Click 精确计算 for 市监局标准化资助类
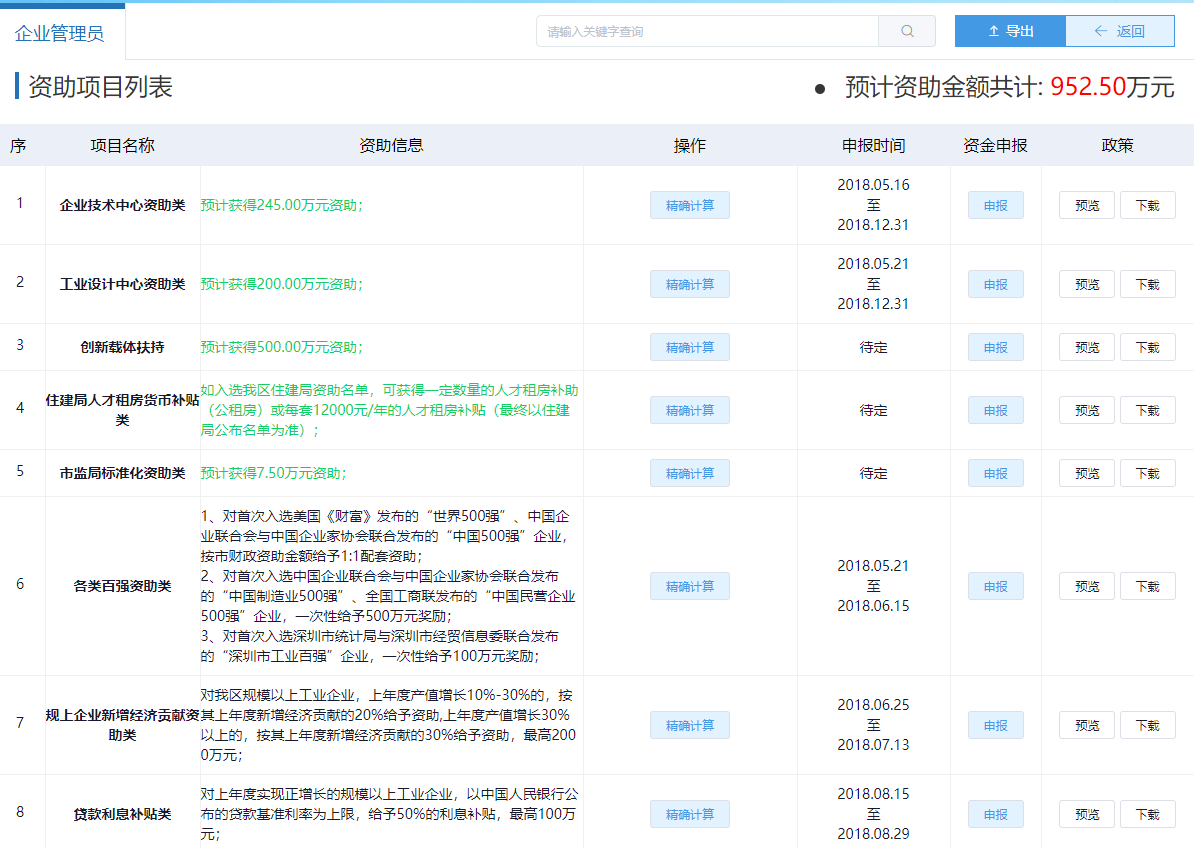1194x848 pixels. [690, 473]
